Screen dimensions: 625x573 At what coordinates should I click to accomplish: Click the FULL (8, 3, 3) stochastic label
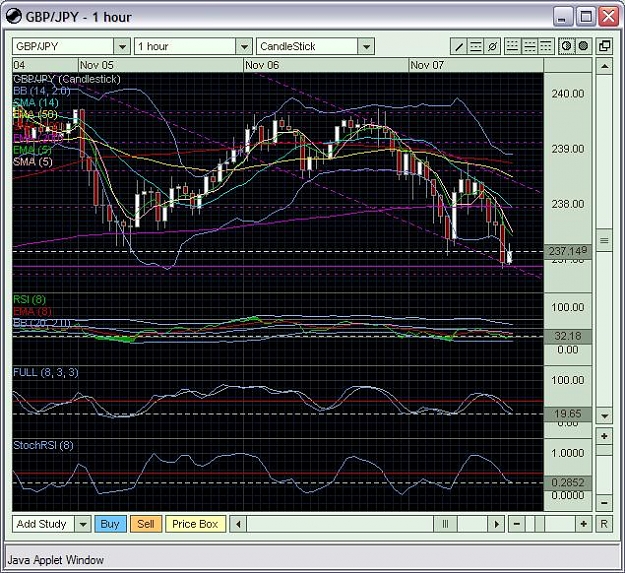click(x=46, y=373)
